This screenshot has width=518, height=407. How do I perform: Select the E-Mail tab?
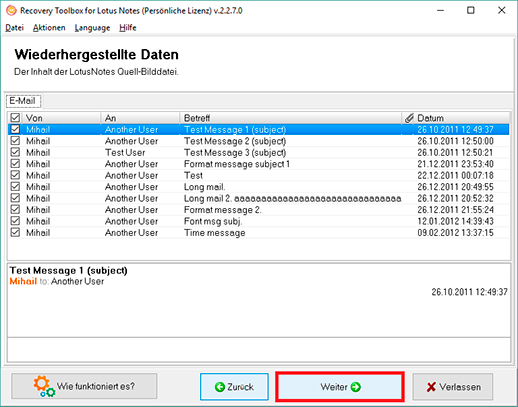coord(23,101)
